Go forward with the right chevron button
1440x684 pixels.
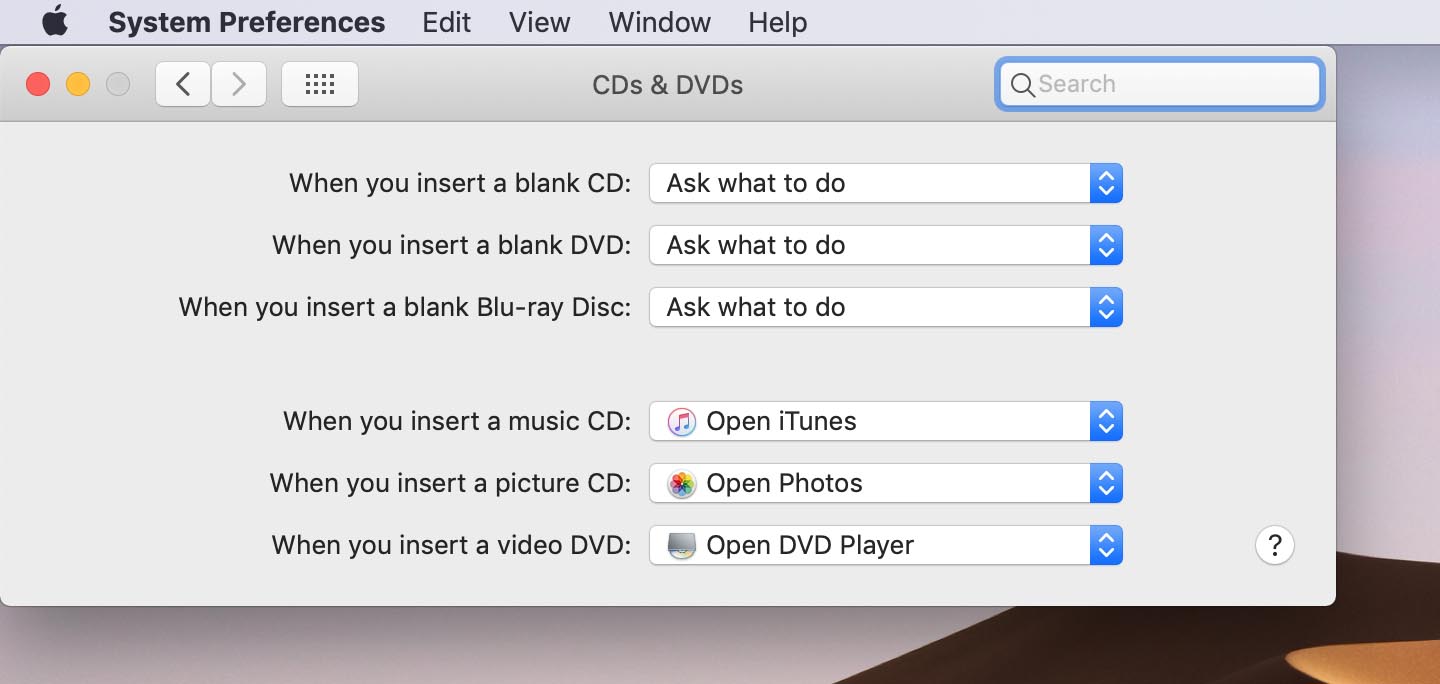click(239, 84)
